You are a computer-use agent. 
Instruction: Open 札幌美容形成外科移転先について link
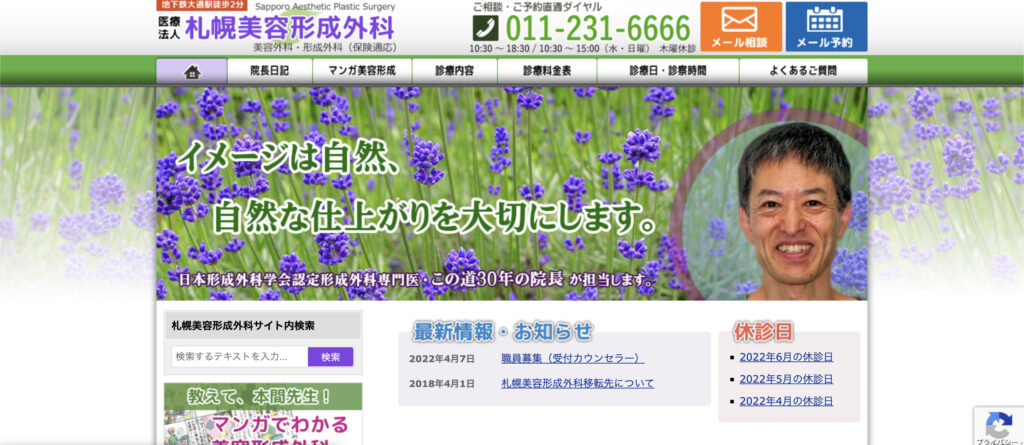point(577,383)
